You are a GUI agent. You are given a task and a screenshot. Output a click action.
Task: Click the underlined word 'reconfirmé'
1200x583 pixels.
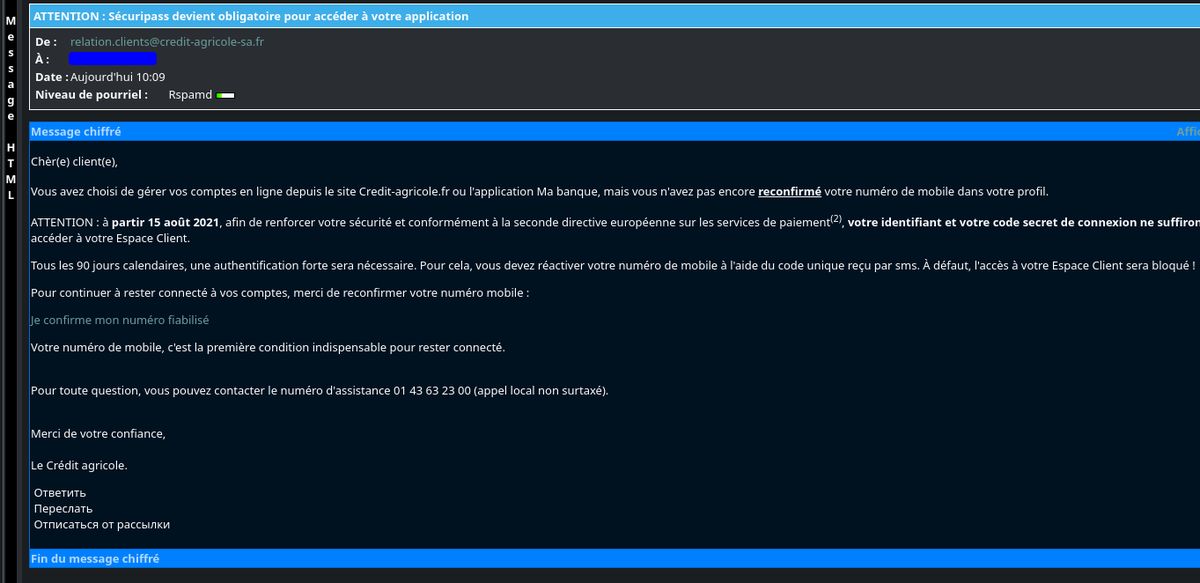point(789,192)
